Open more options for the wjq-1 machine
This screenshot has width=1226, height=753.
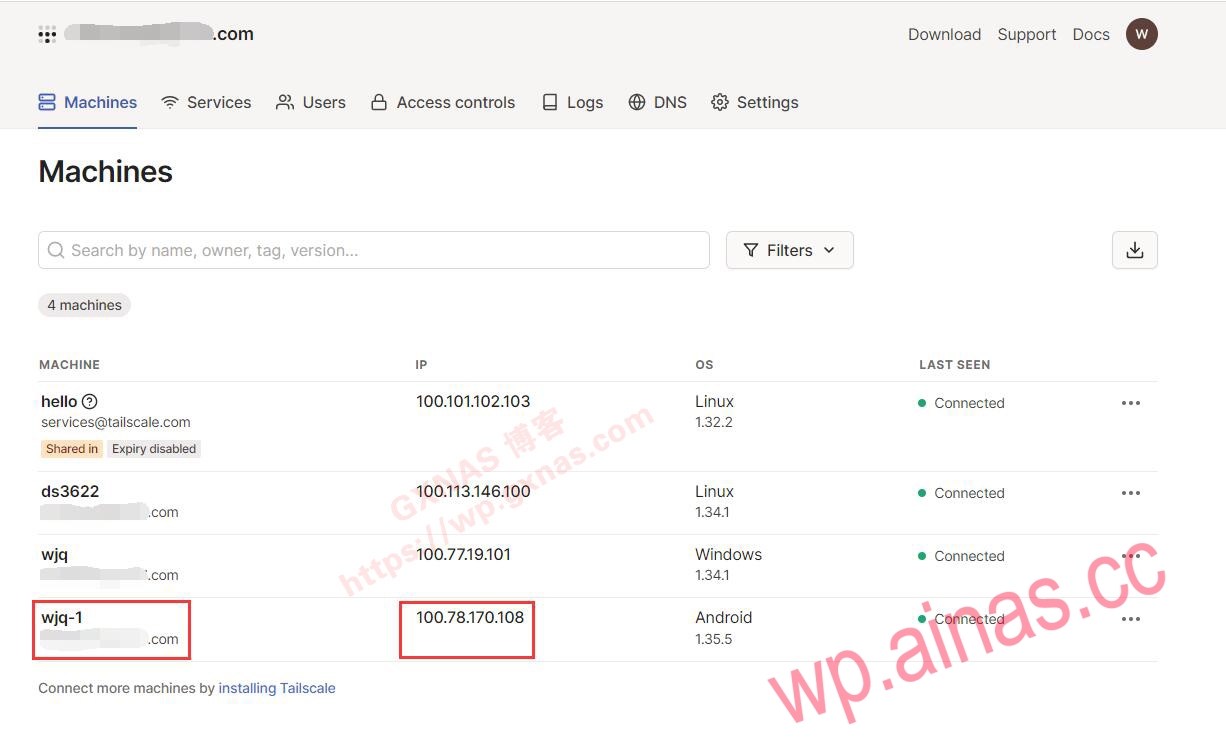(x=1131, y=619)
